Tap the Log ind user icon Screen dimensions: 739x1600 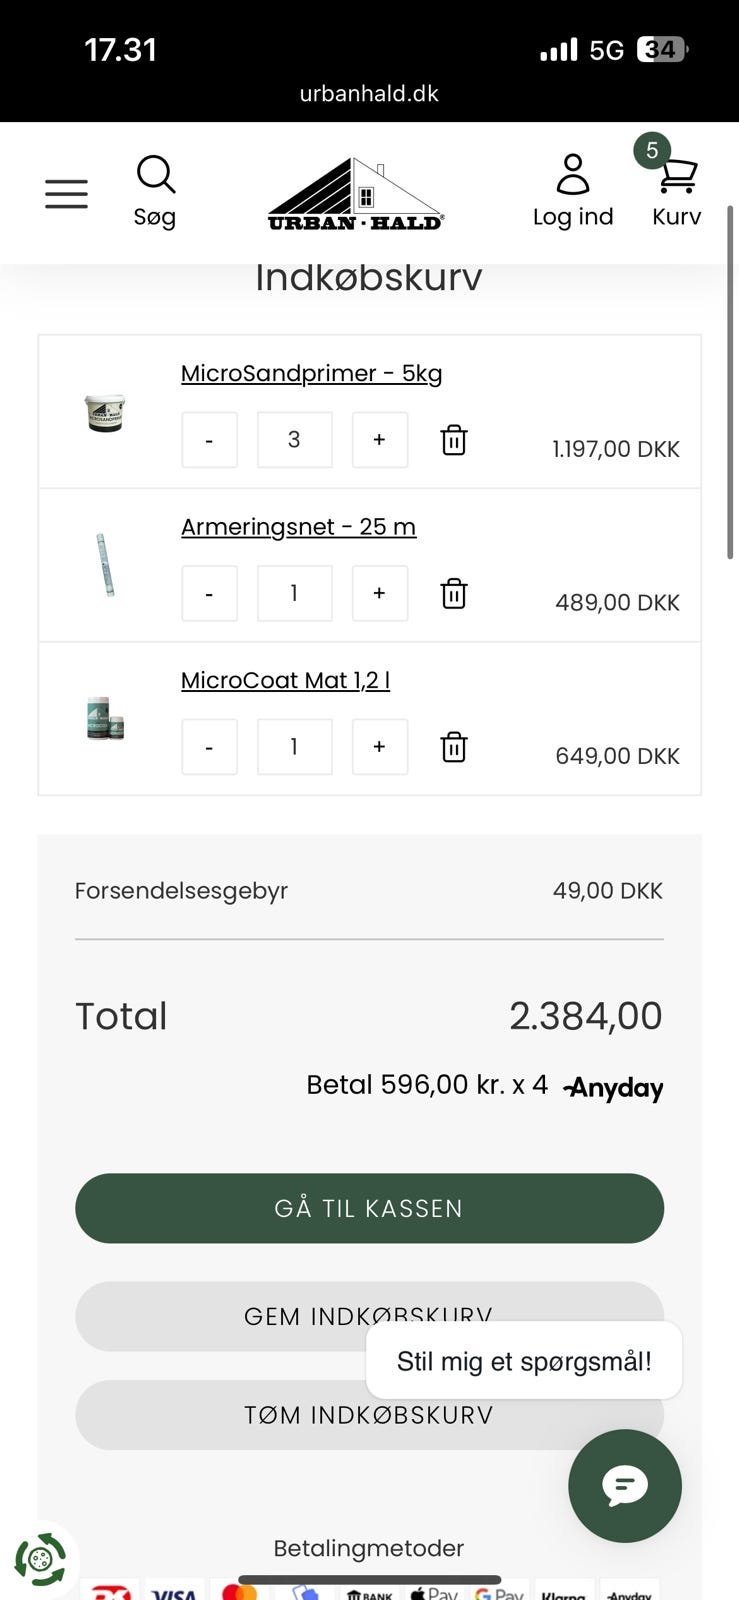point(572,176)
